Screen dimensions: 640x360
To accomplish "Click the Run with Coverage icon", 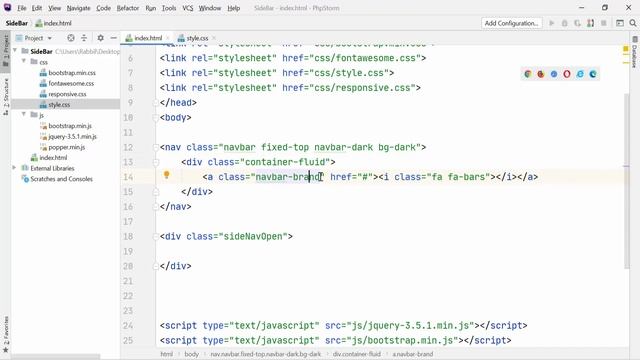I will click(577, 23).
